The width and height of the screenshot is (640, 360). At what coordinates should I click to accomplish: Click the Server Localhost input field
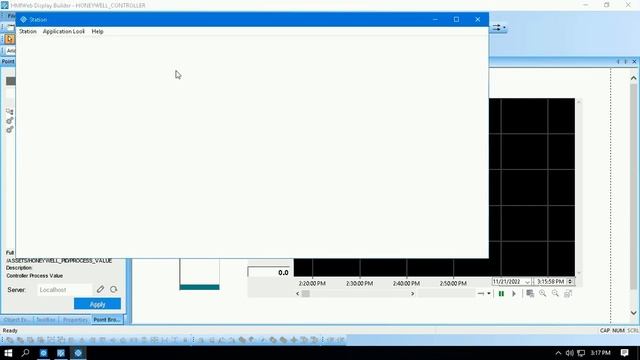[x=64, y=289]
